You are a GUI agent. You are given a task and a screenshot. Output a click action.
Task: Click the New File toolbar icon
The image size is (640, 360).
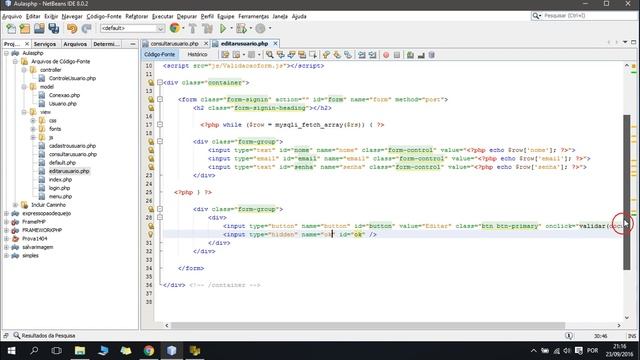tap(11, 29)
